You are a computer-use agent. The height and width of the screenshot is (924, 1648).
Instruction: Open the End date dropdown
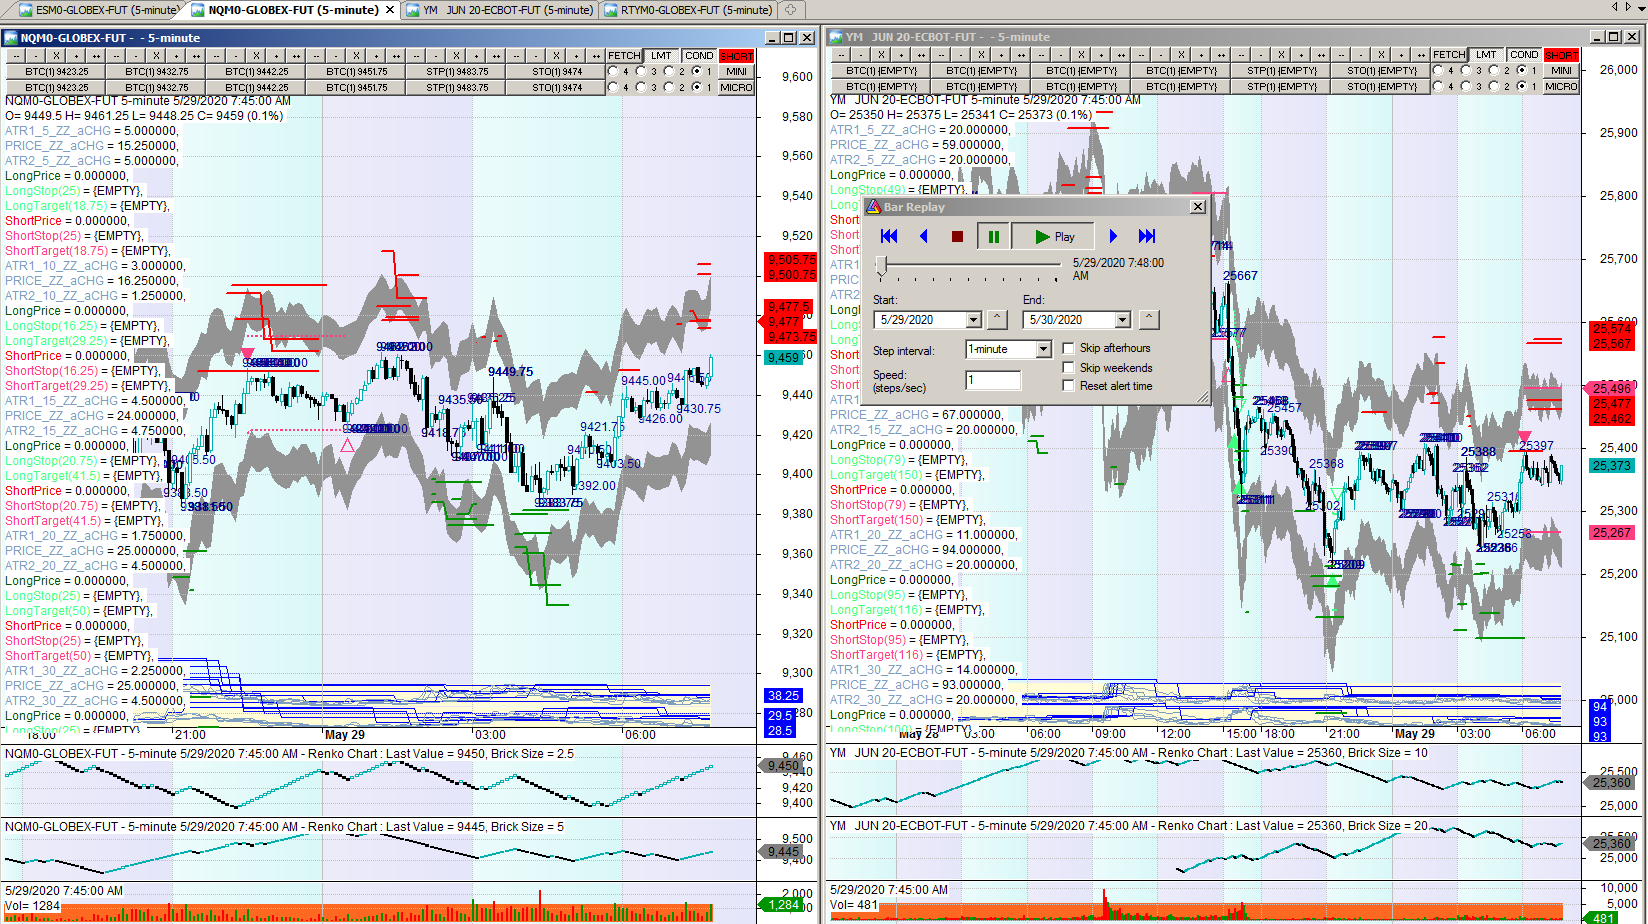point(1122,320)
